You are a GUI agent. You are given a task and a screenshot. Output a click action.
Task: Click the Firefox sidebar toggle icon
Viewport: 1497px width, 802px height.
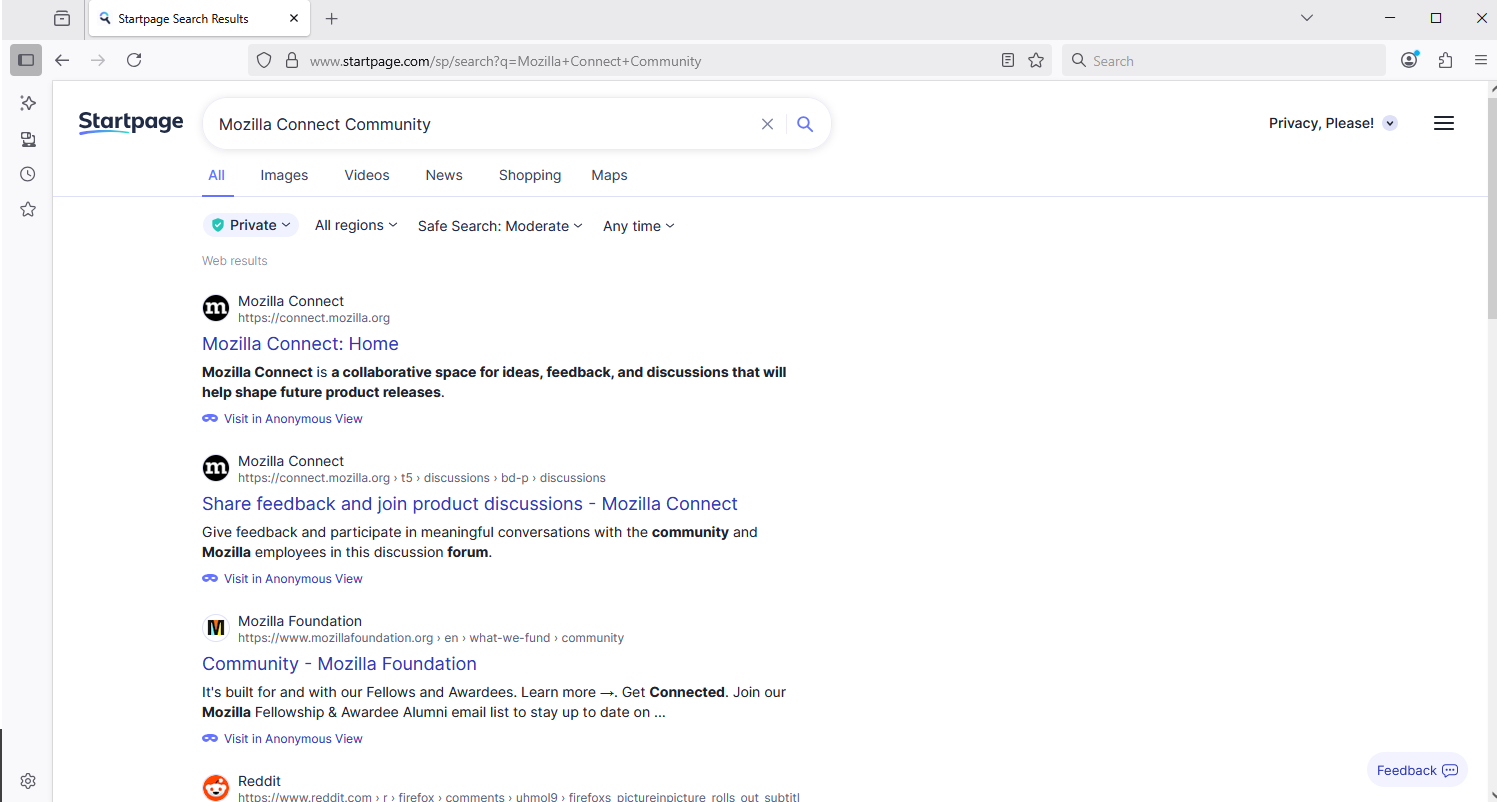point(26,60)
